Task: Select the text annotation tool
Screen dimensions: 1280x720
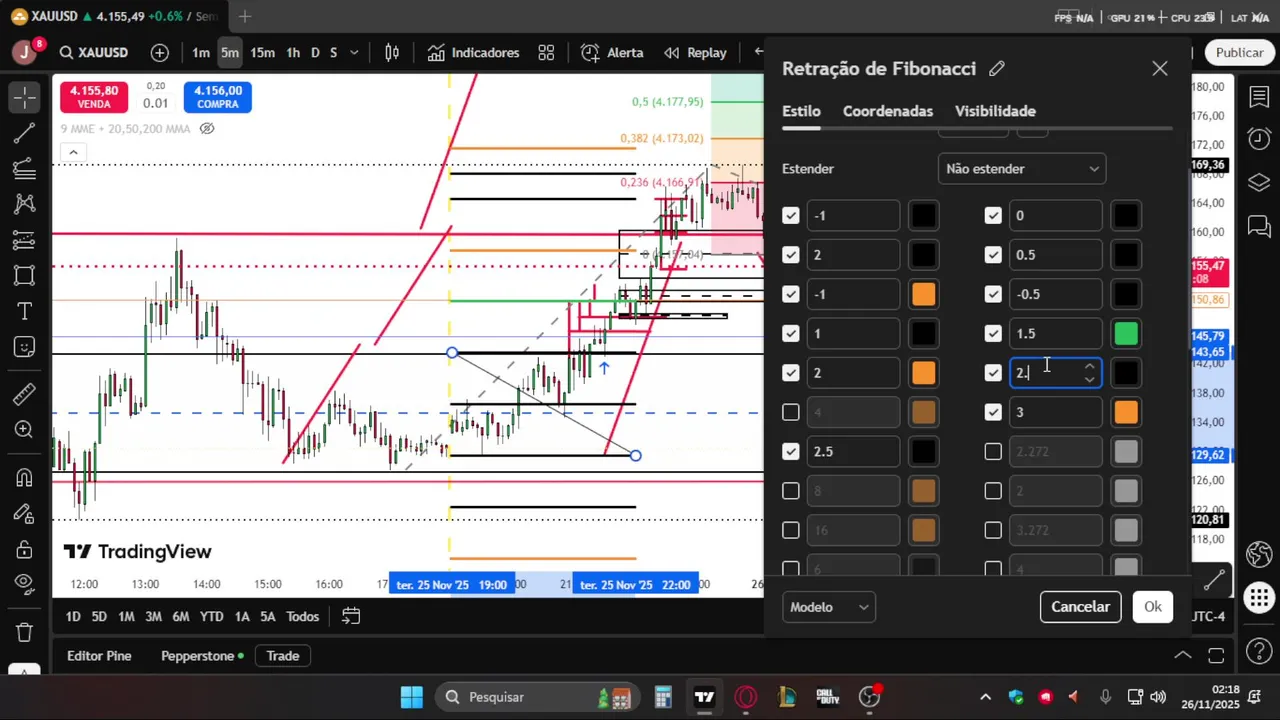Action: (x=25, y=311)
